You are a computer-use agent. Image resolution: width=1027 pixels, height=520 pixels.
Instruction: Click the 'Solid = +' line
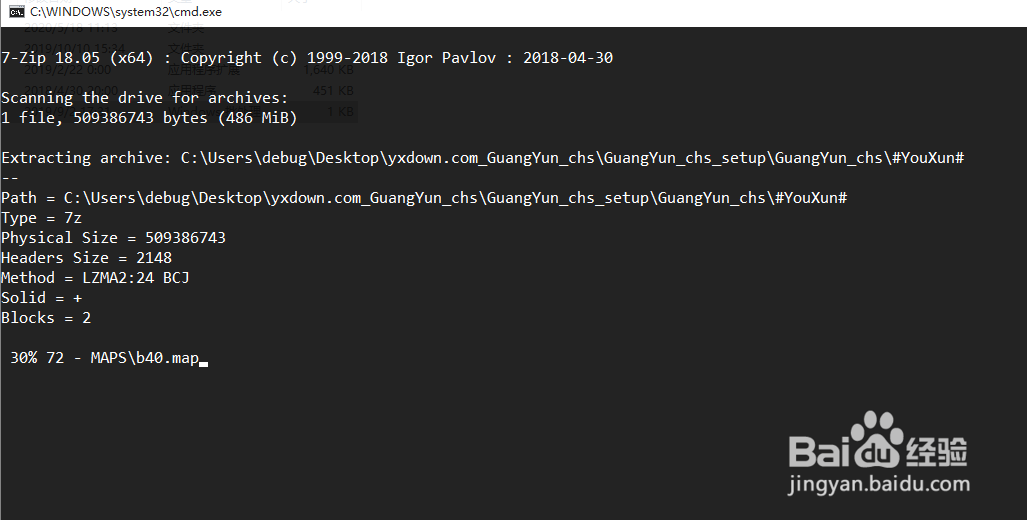pos(41,298)
